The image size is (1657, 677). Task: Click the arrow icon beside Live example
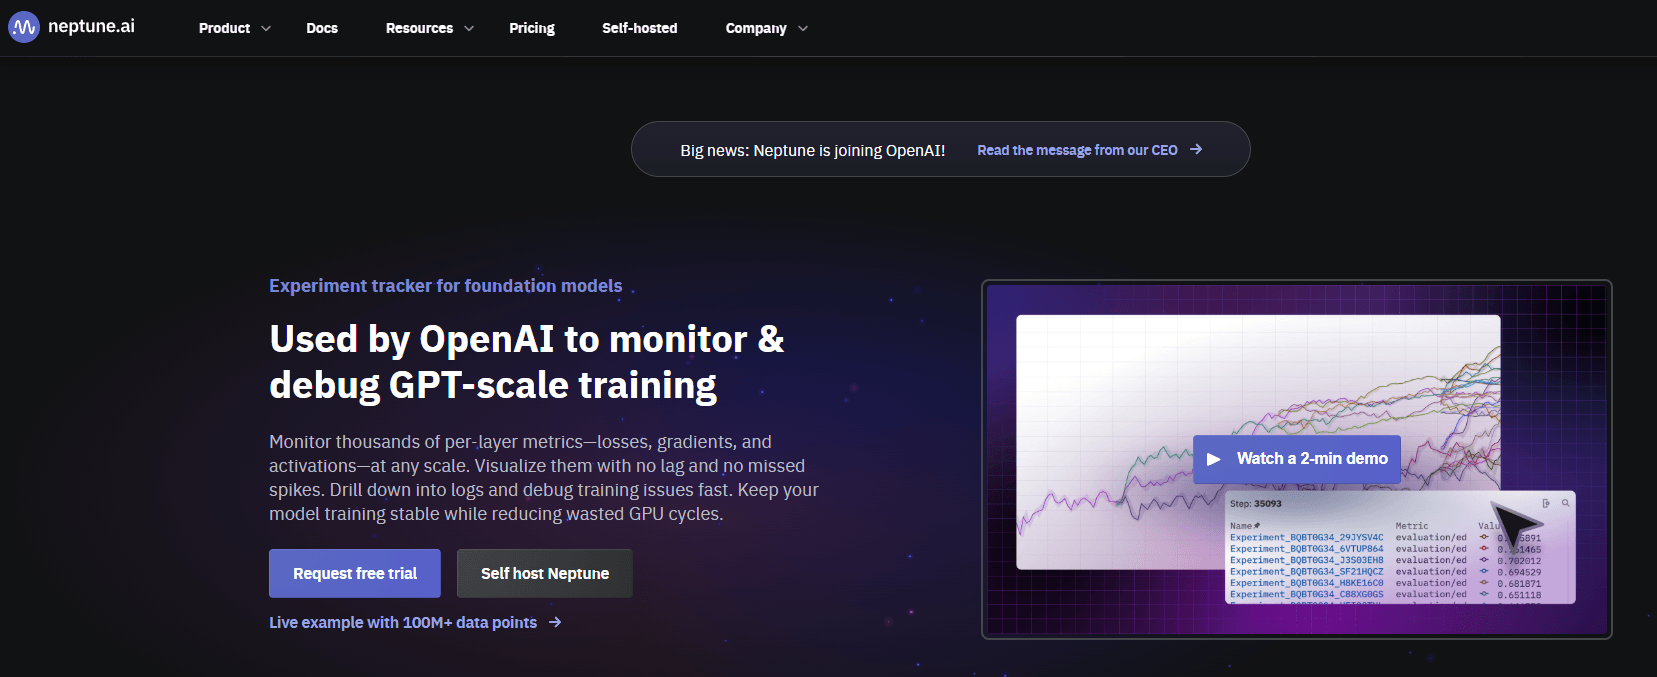pos(556,622)
